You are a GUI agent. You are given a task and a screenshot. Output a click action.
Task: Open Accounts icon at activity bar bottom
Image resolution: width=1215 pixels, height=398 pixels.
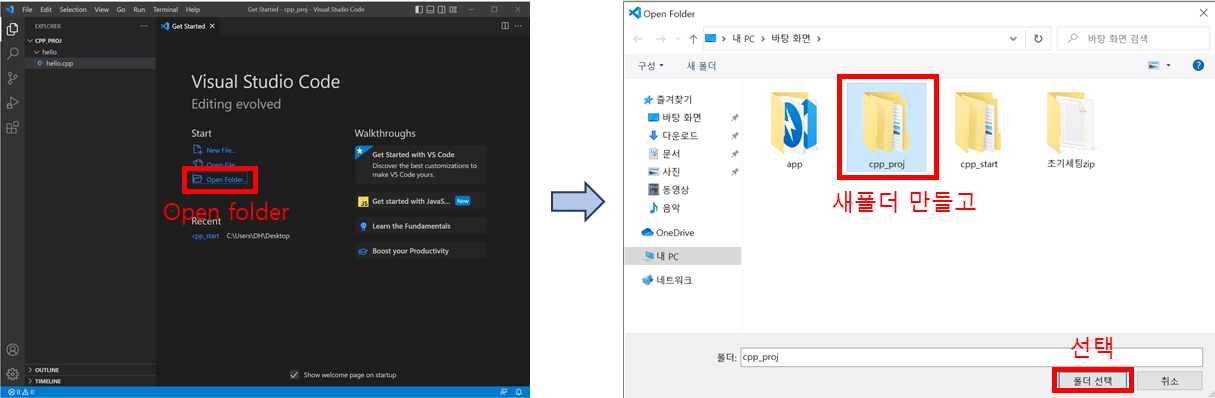[x=13, y=350]
